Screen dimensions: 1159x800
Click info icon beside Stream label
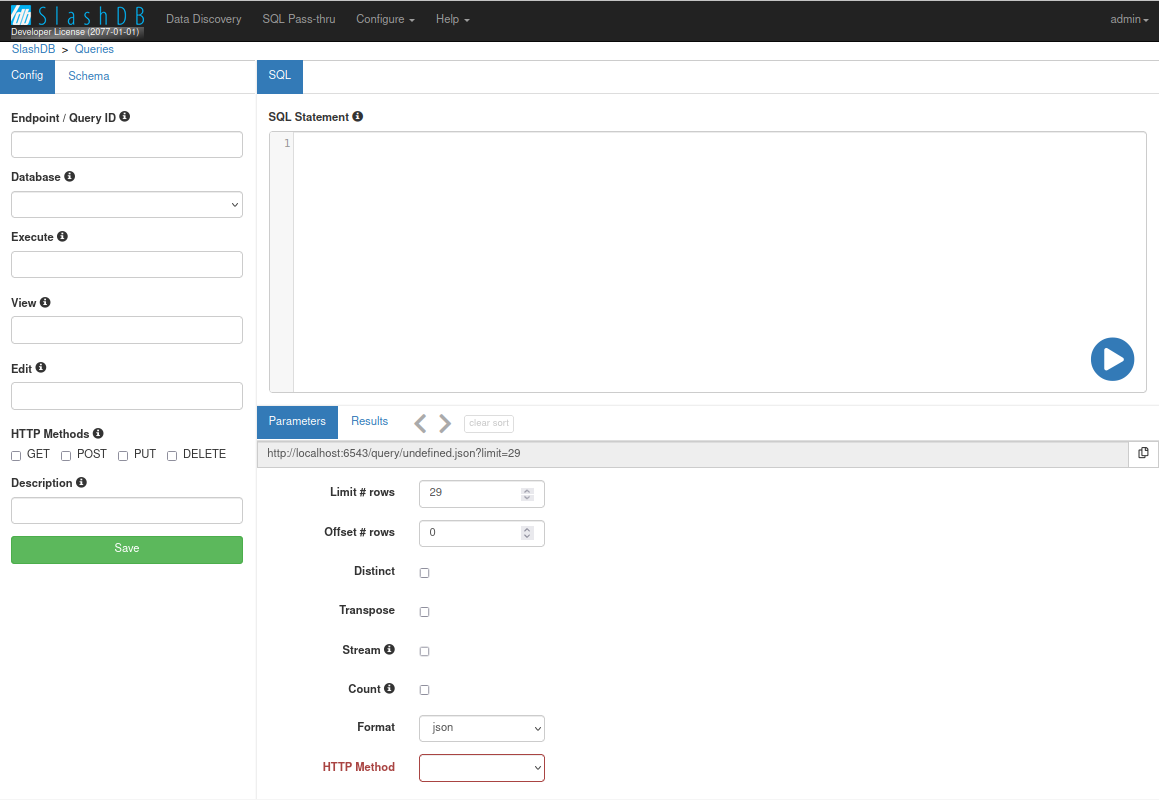pos(390,649)
